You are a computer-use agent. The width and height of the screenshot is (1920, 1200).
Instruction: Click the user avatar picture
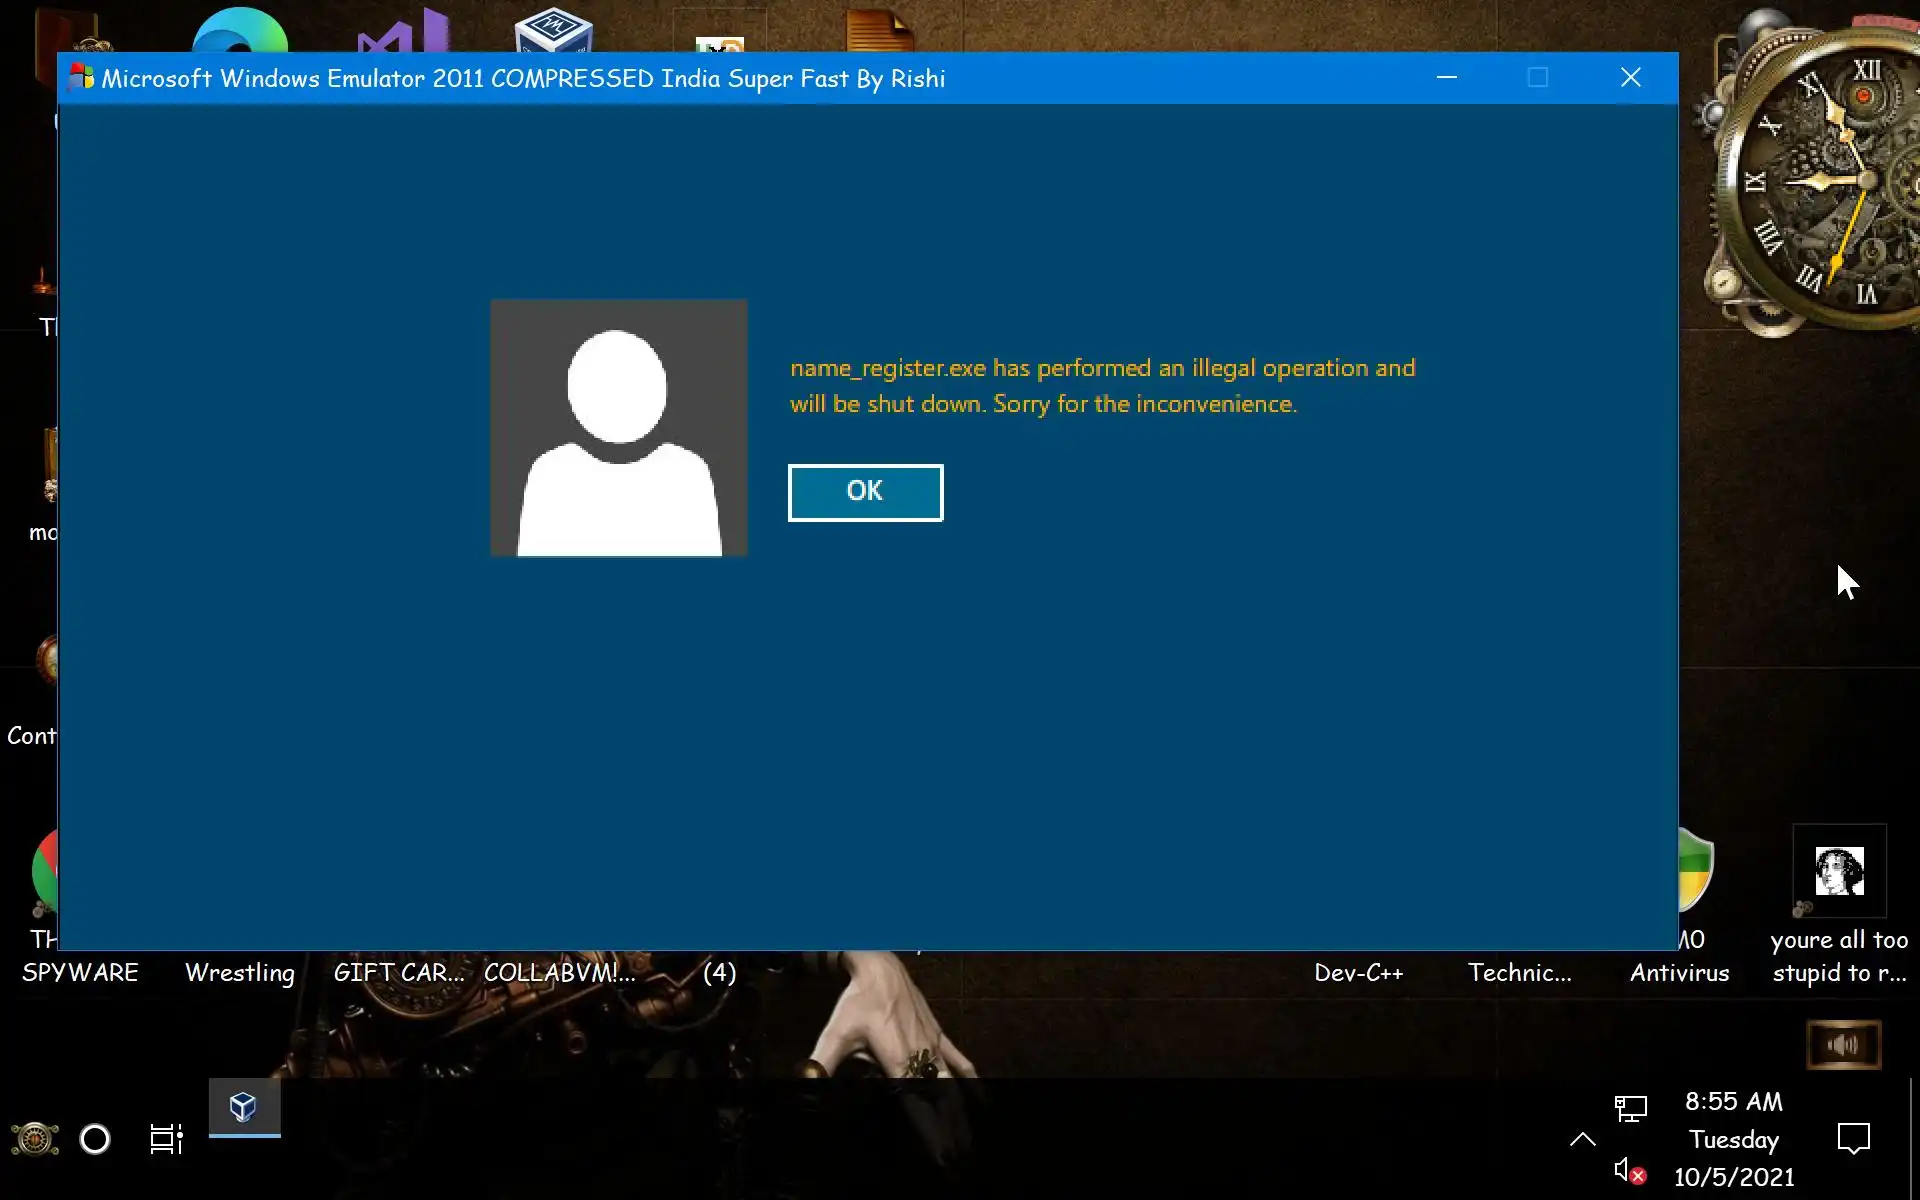[618, 428]
